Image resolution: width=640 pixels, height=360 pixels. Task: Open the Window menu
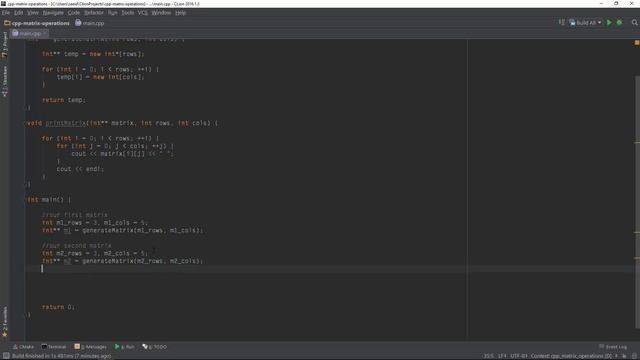pos(161,13)
